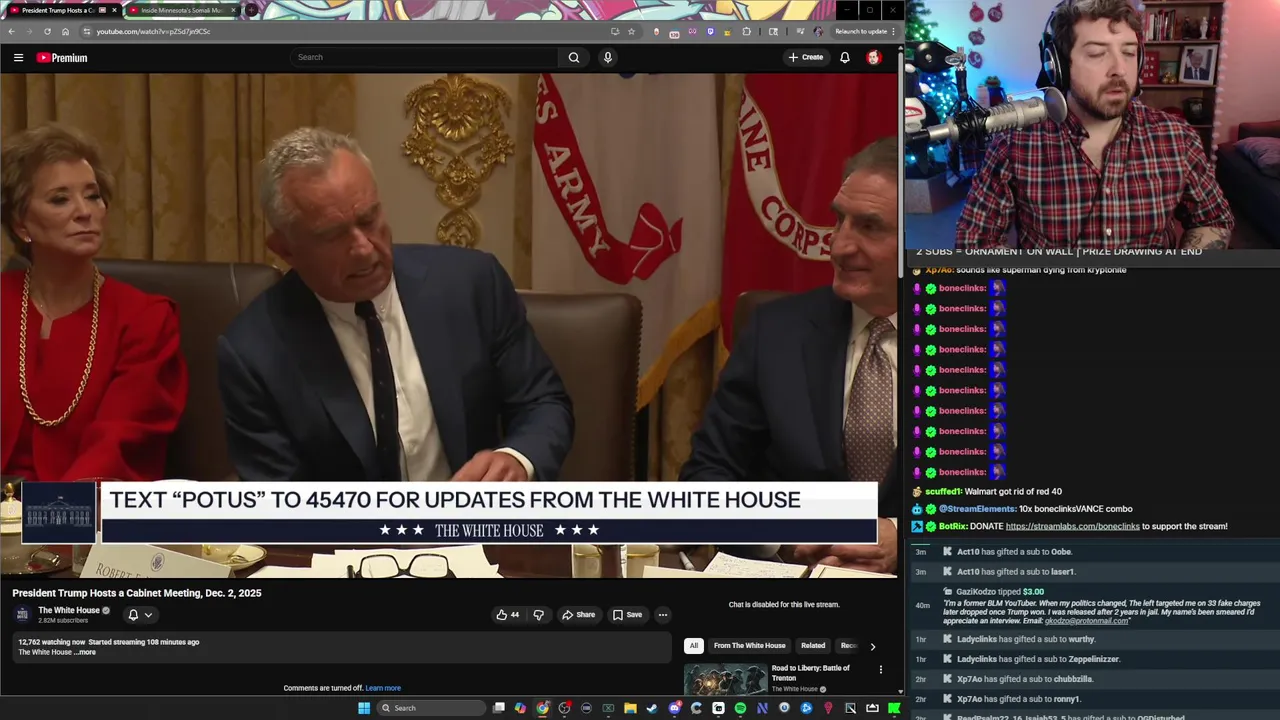Open The White House channel avatar
Screen dimensions: 1280x720
point(22,614)
